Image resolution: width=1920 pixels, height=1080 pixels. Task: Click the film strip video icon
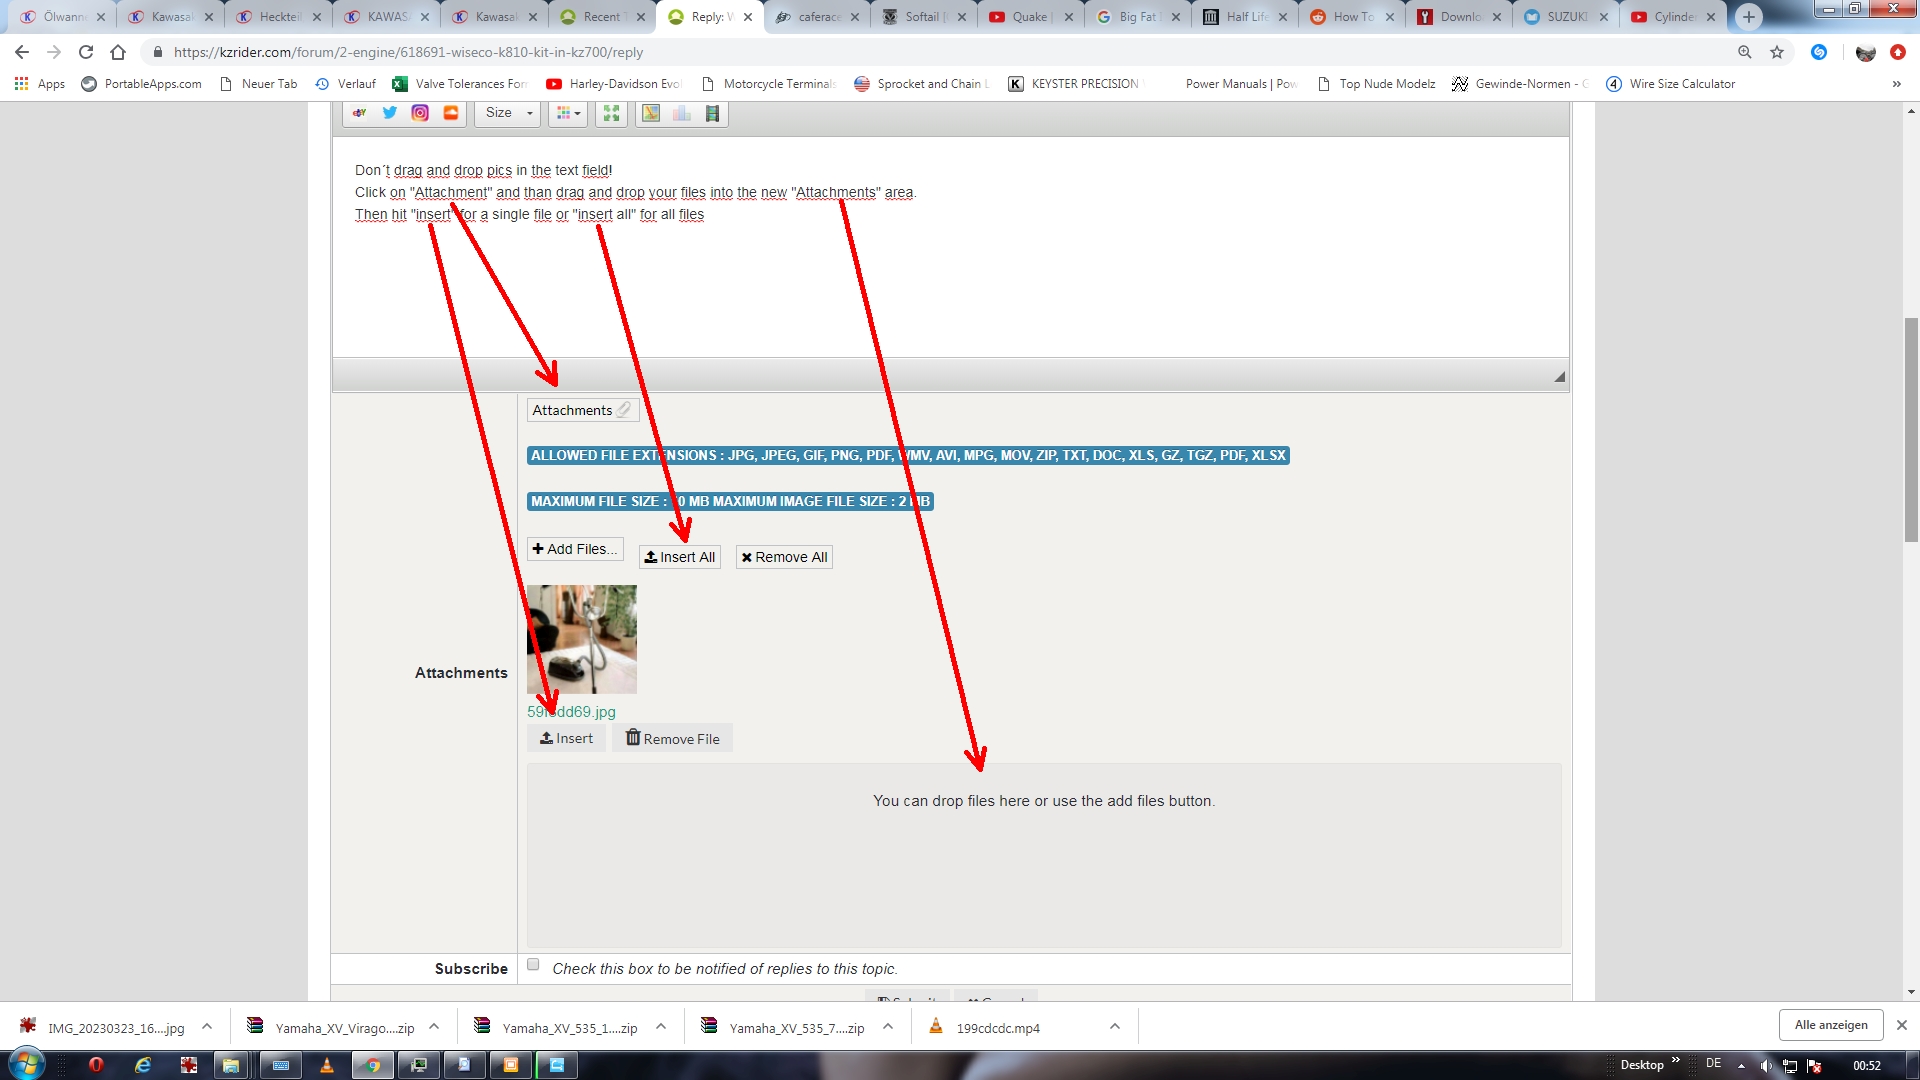[x=712, y=113]
